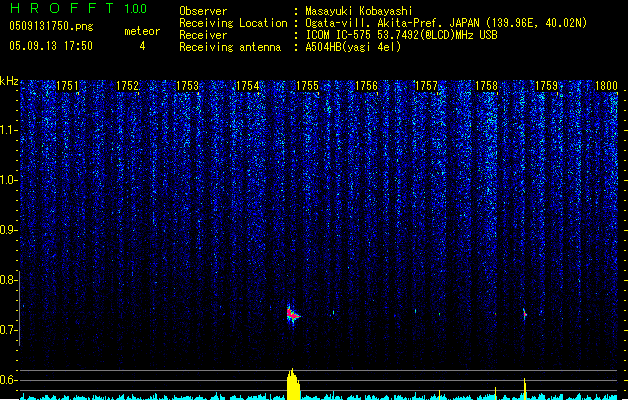The width and height of the screenshot is (629, 400).
Task: Select the A504HB(yagi 4el) antenna text
Action: (x=353, y=47)
